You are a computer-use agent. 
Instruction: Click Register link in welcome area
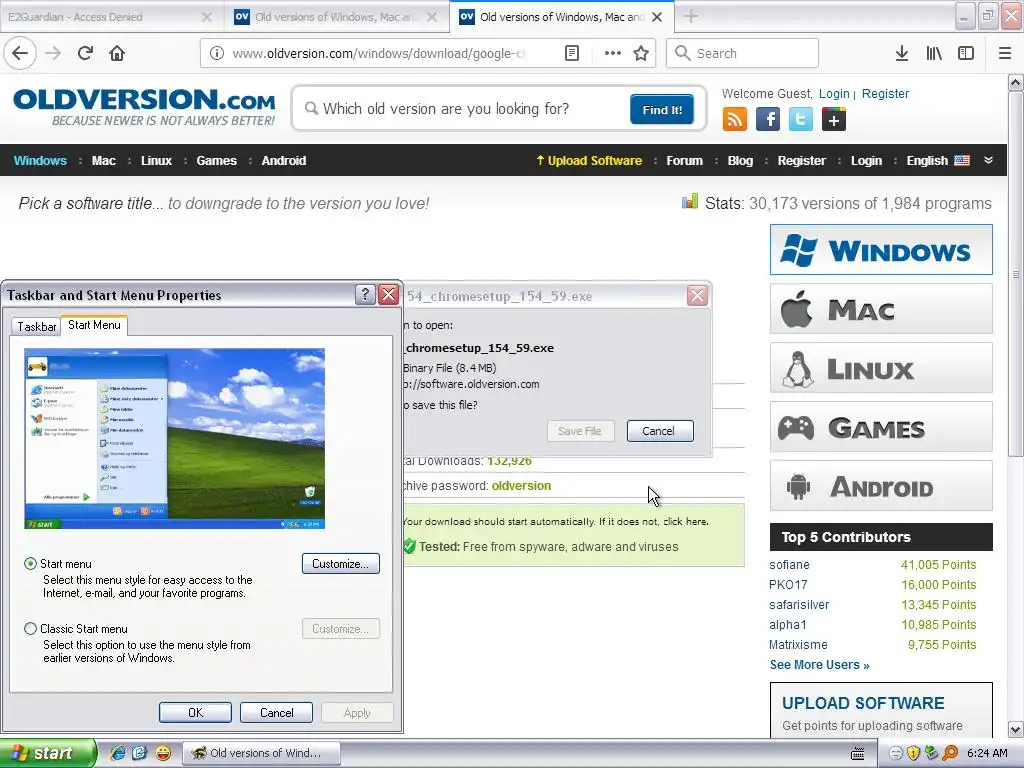tap(885, 94)
